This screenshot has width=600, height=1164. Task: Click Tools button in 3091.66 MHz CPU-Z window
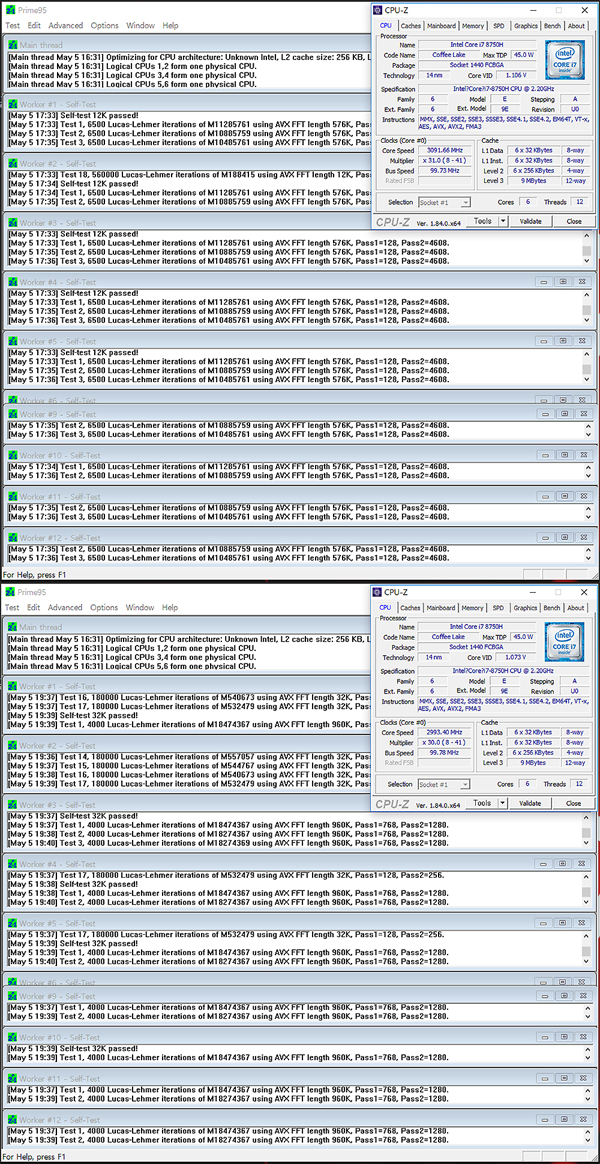coord(482,221)
